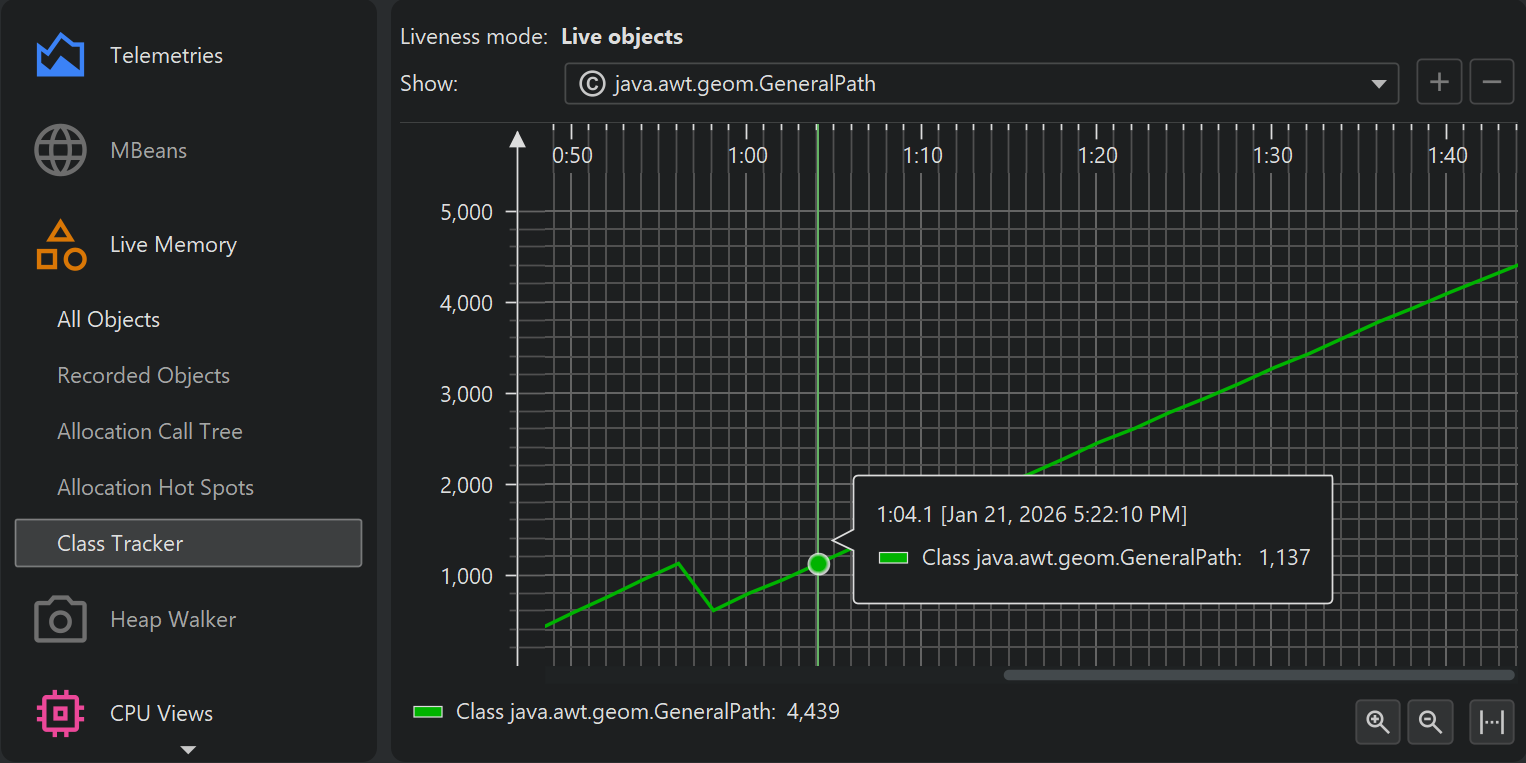1526x763 pixels.
Task: Add a tracked class with plus button
Action: click(1439, 83)
